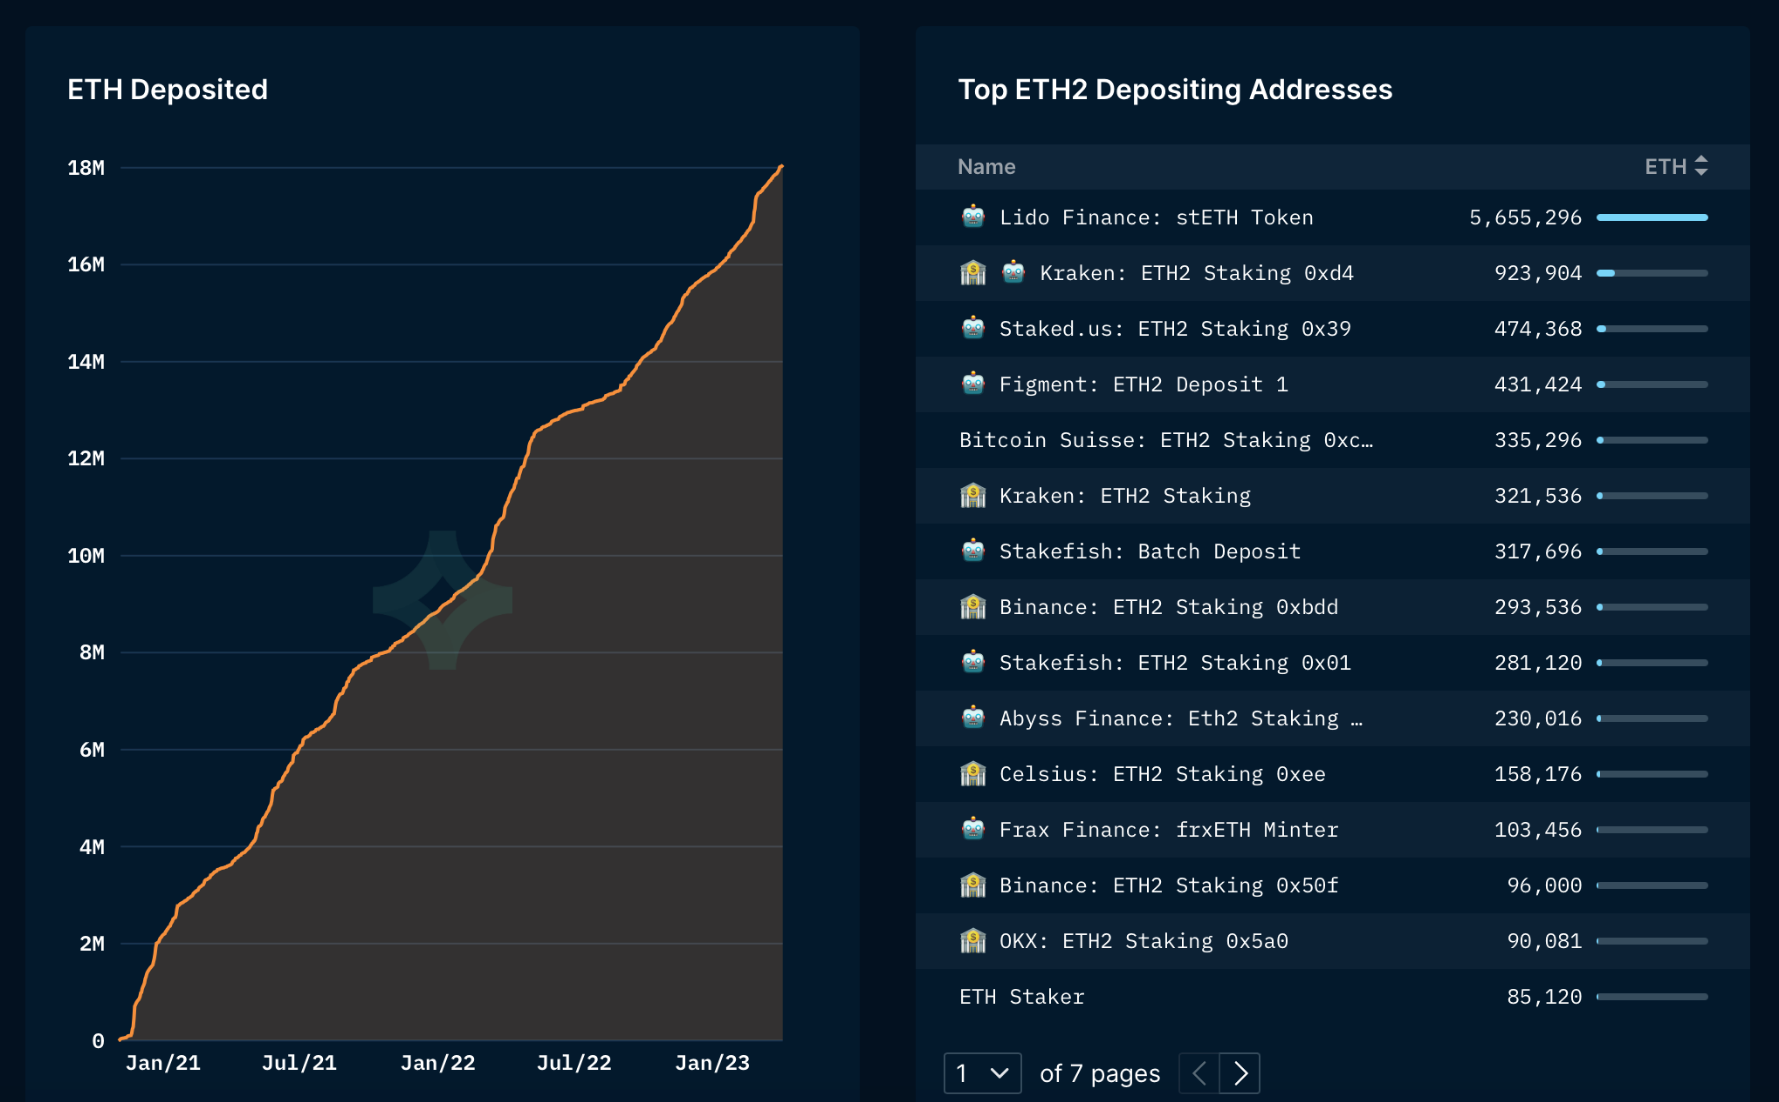The width and height of the screenshot is (1779, 1102).
Task: Click the Jan/23 label on the chart axis
Action: click(712, 1063)
